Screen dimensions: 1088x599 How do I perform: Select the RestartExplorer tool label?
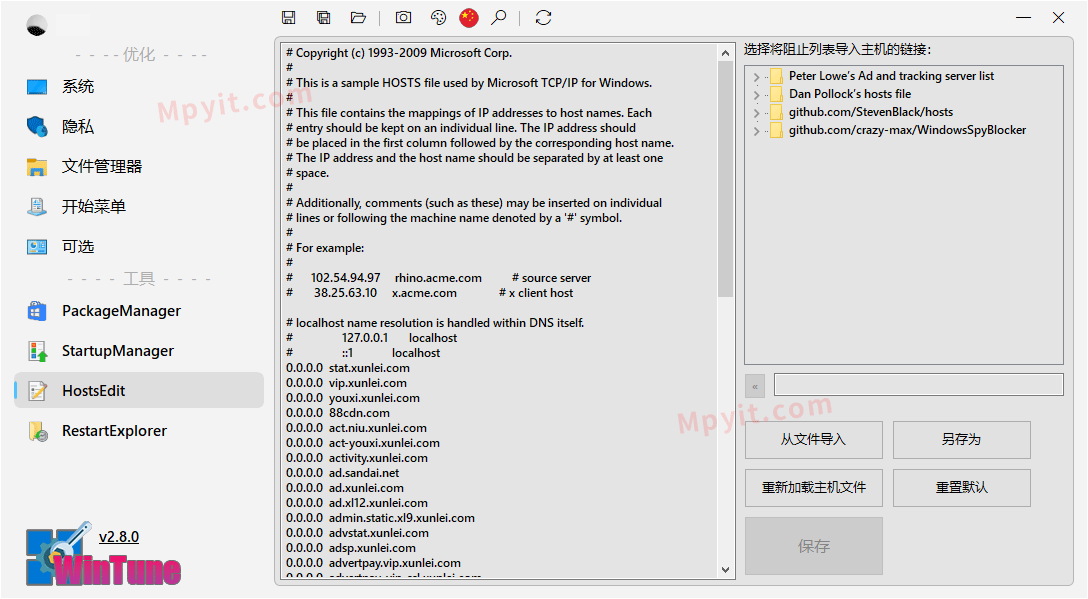point(114,431)
